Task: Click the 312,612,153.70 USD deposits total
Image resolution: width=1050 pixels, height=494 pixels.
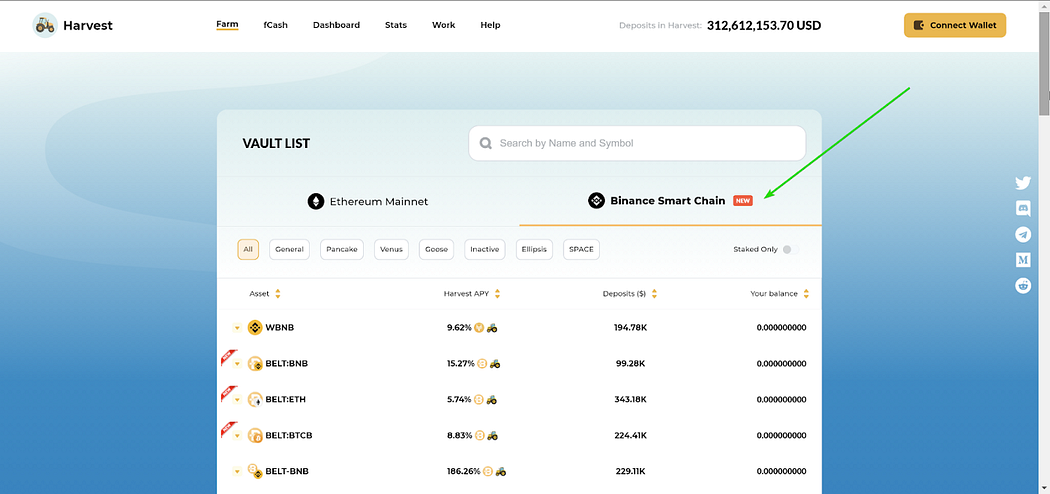Action: (x=764, y=25)
